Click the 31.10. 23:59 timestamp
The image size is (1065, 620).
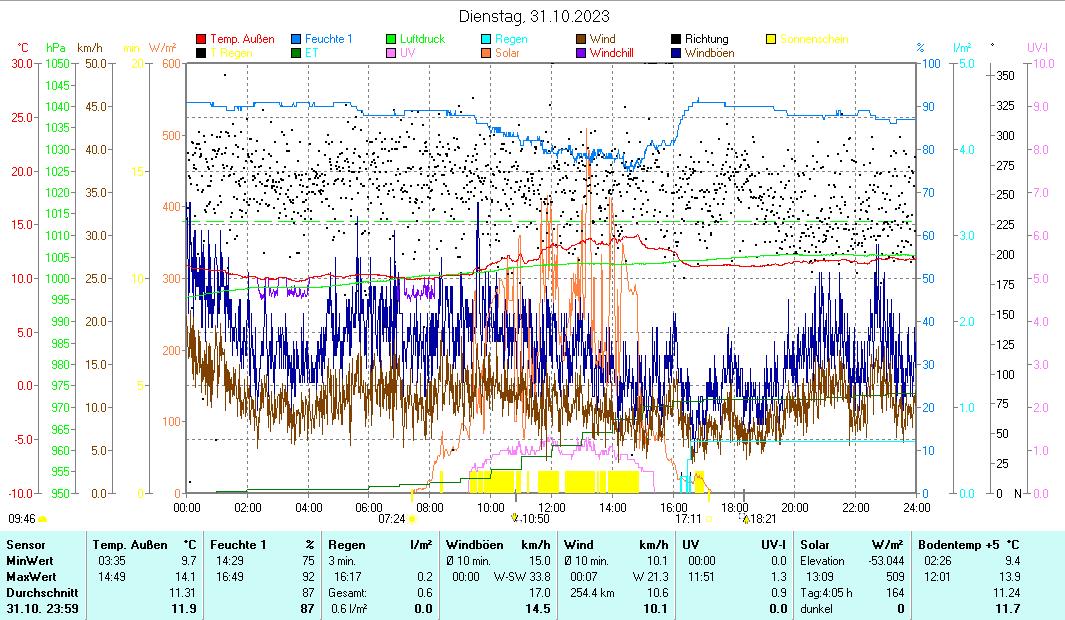[42, 608]
